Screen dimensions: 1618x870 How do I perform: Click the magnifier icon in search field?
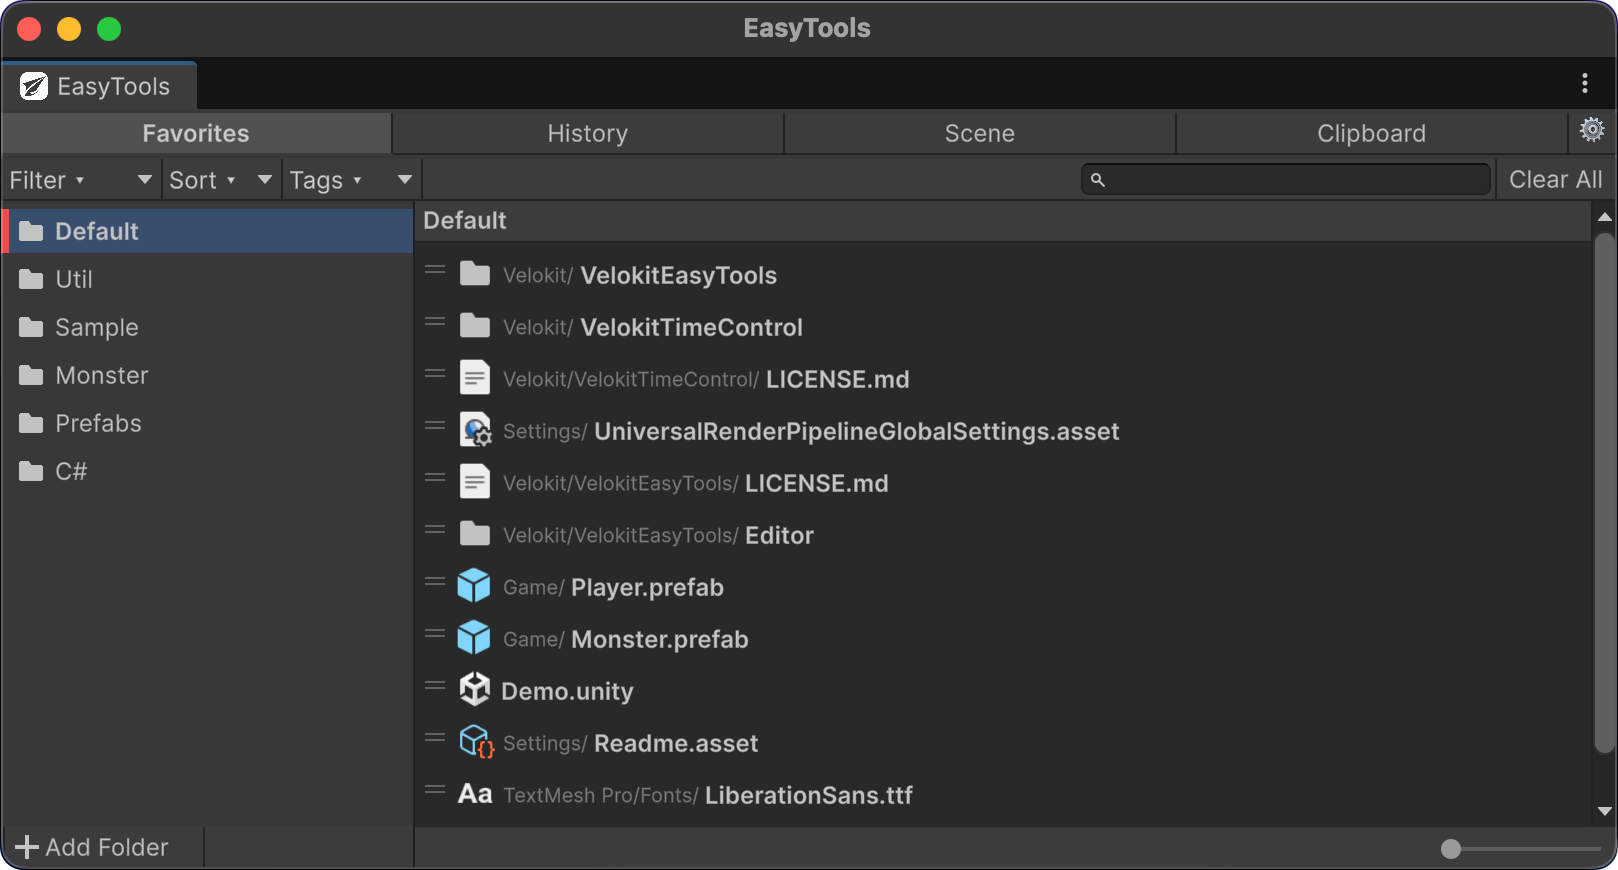tap(1098, 180)
